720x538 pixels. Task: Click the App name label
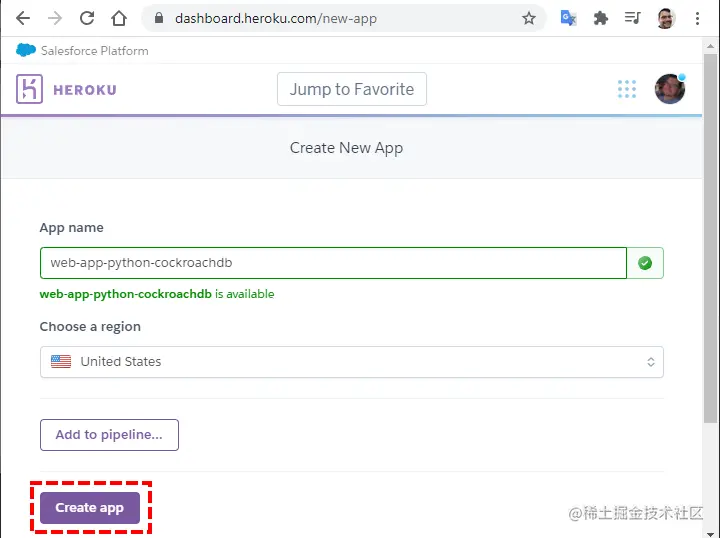coord(72,228)
